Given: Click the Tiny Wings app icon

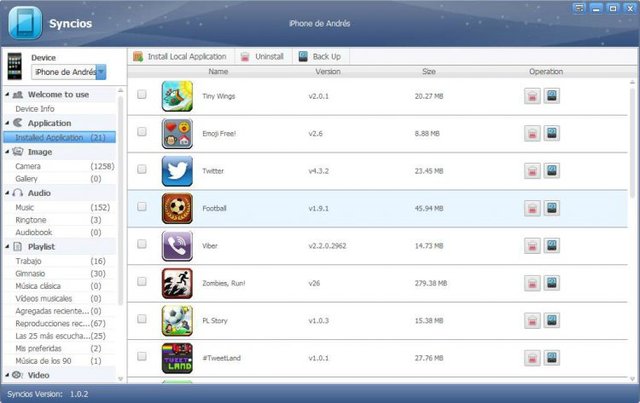Looking at the screenshot, I should coord(177,96).
